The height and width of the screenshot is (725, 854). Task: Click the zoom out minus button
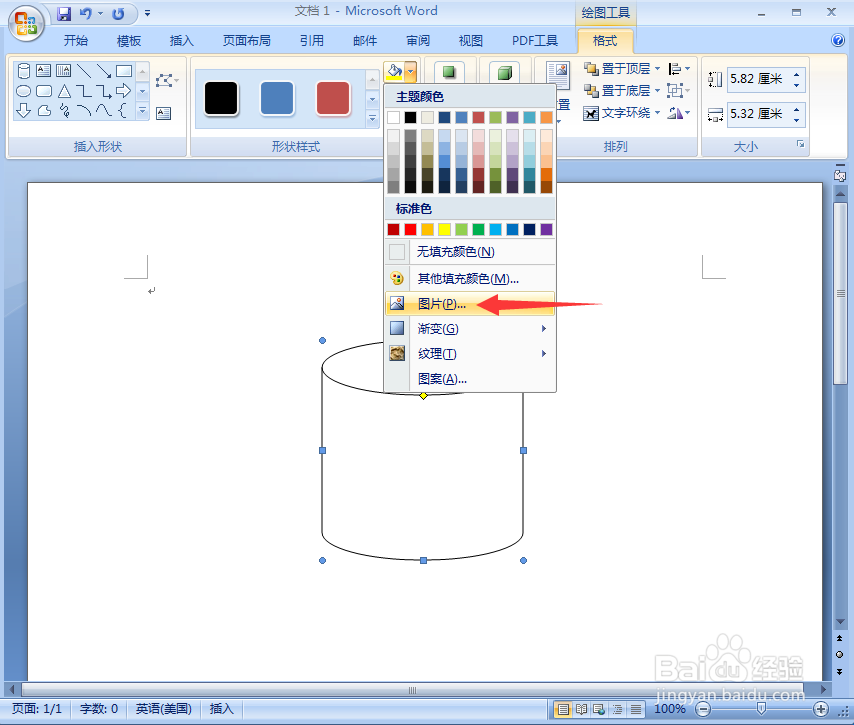tap(703, 709)
